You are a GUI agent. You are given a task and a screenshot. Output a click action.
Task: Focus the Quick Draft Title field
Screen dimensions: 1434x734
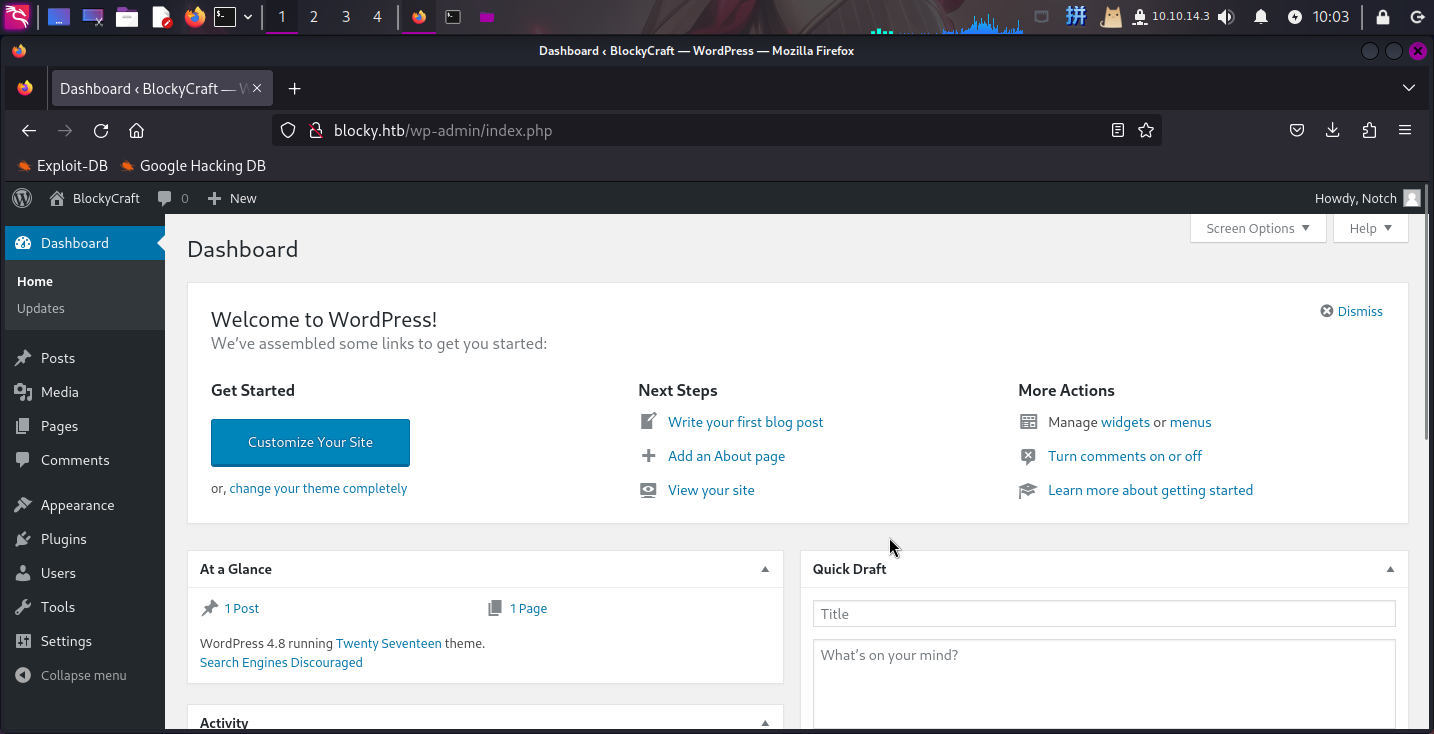(1104, 614)
